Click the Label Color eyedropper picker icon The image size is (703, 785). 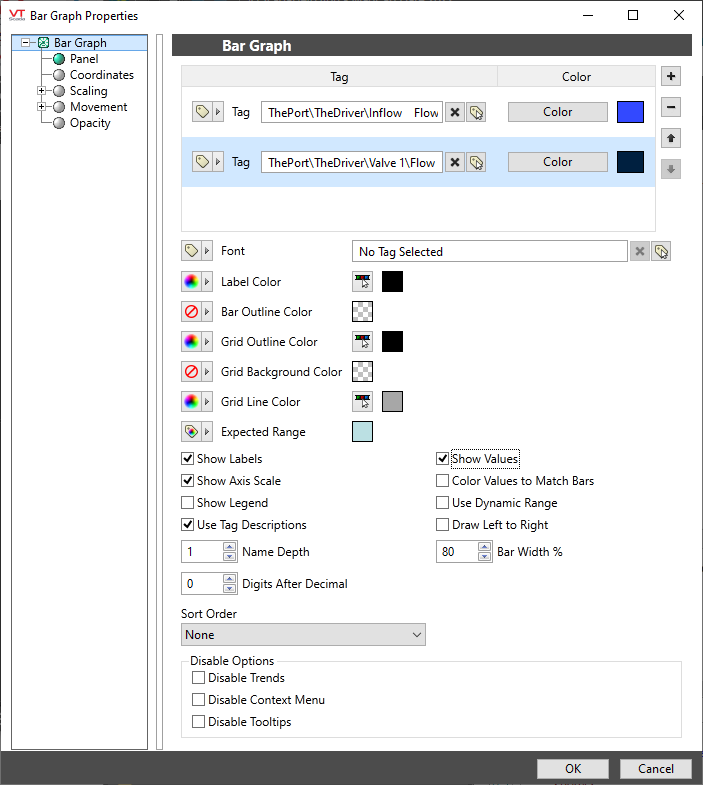pyautogui.click(x=362, y=282)
